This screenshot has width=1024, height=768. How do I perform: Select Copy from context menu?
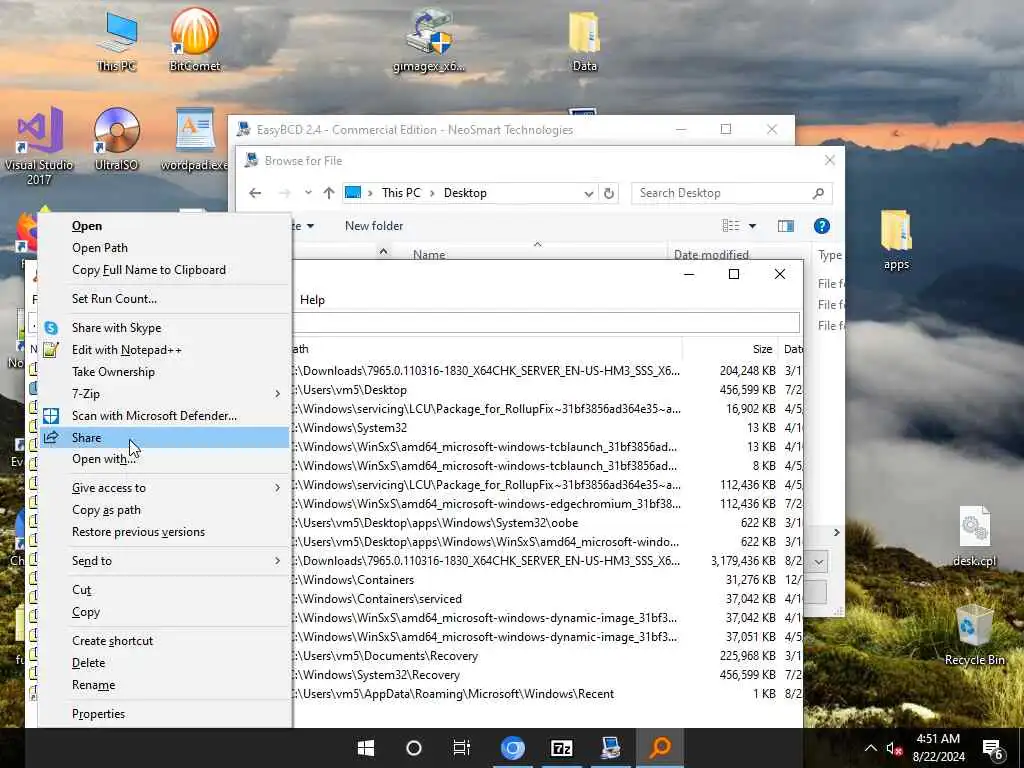coord(163,612)
